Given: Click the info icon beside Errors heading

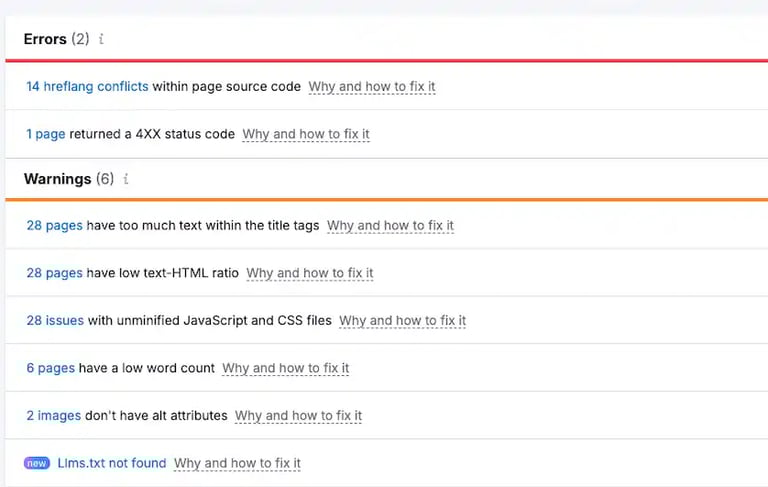Looking at the screenshot, I should tap(101, 39).
